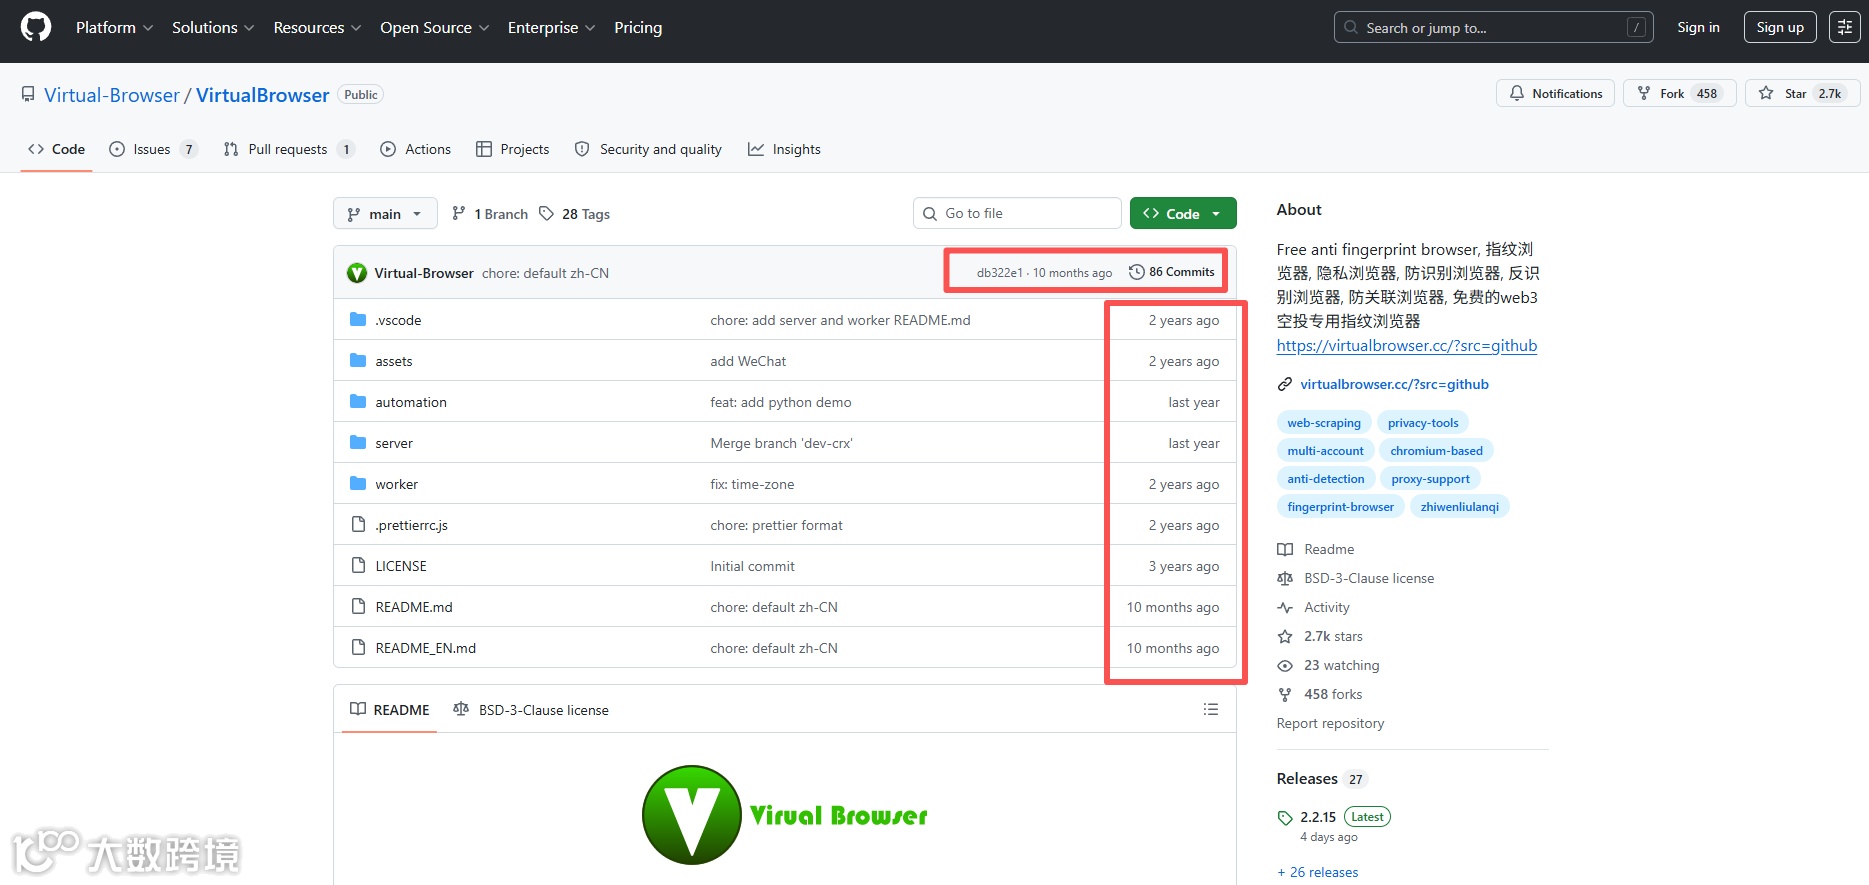Open the automation folder icon

(x=358, y=402)
